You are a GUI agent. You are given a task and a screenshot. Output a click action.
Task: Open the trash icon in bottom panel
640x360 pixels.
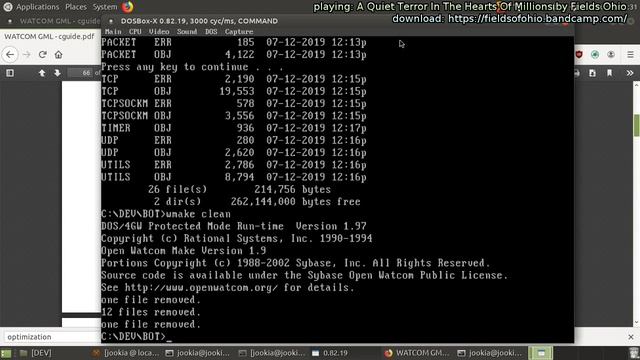point(633,353)
